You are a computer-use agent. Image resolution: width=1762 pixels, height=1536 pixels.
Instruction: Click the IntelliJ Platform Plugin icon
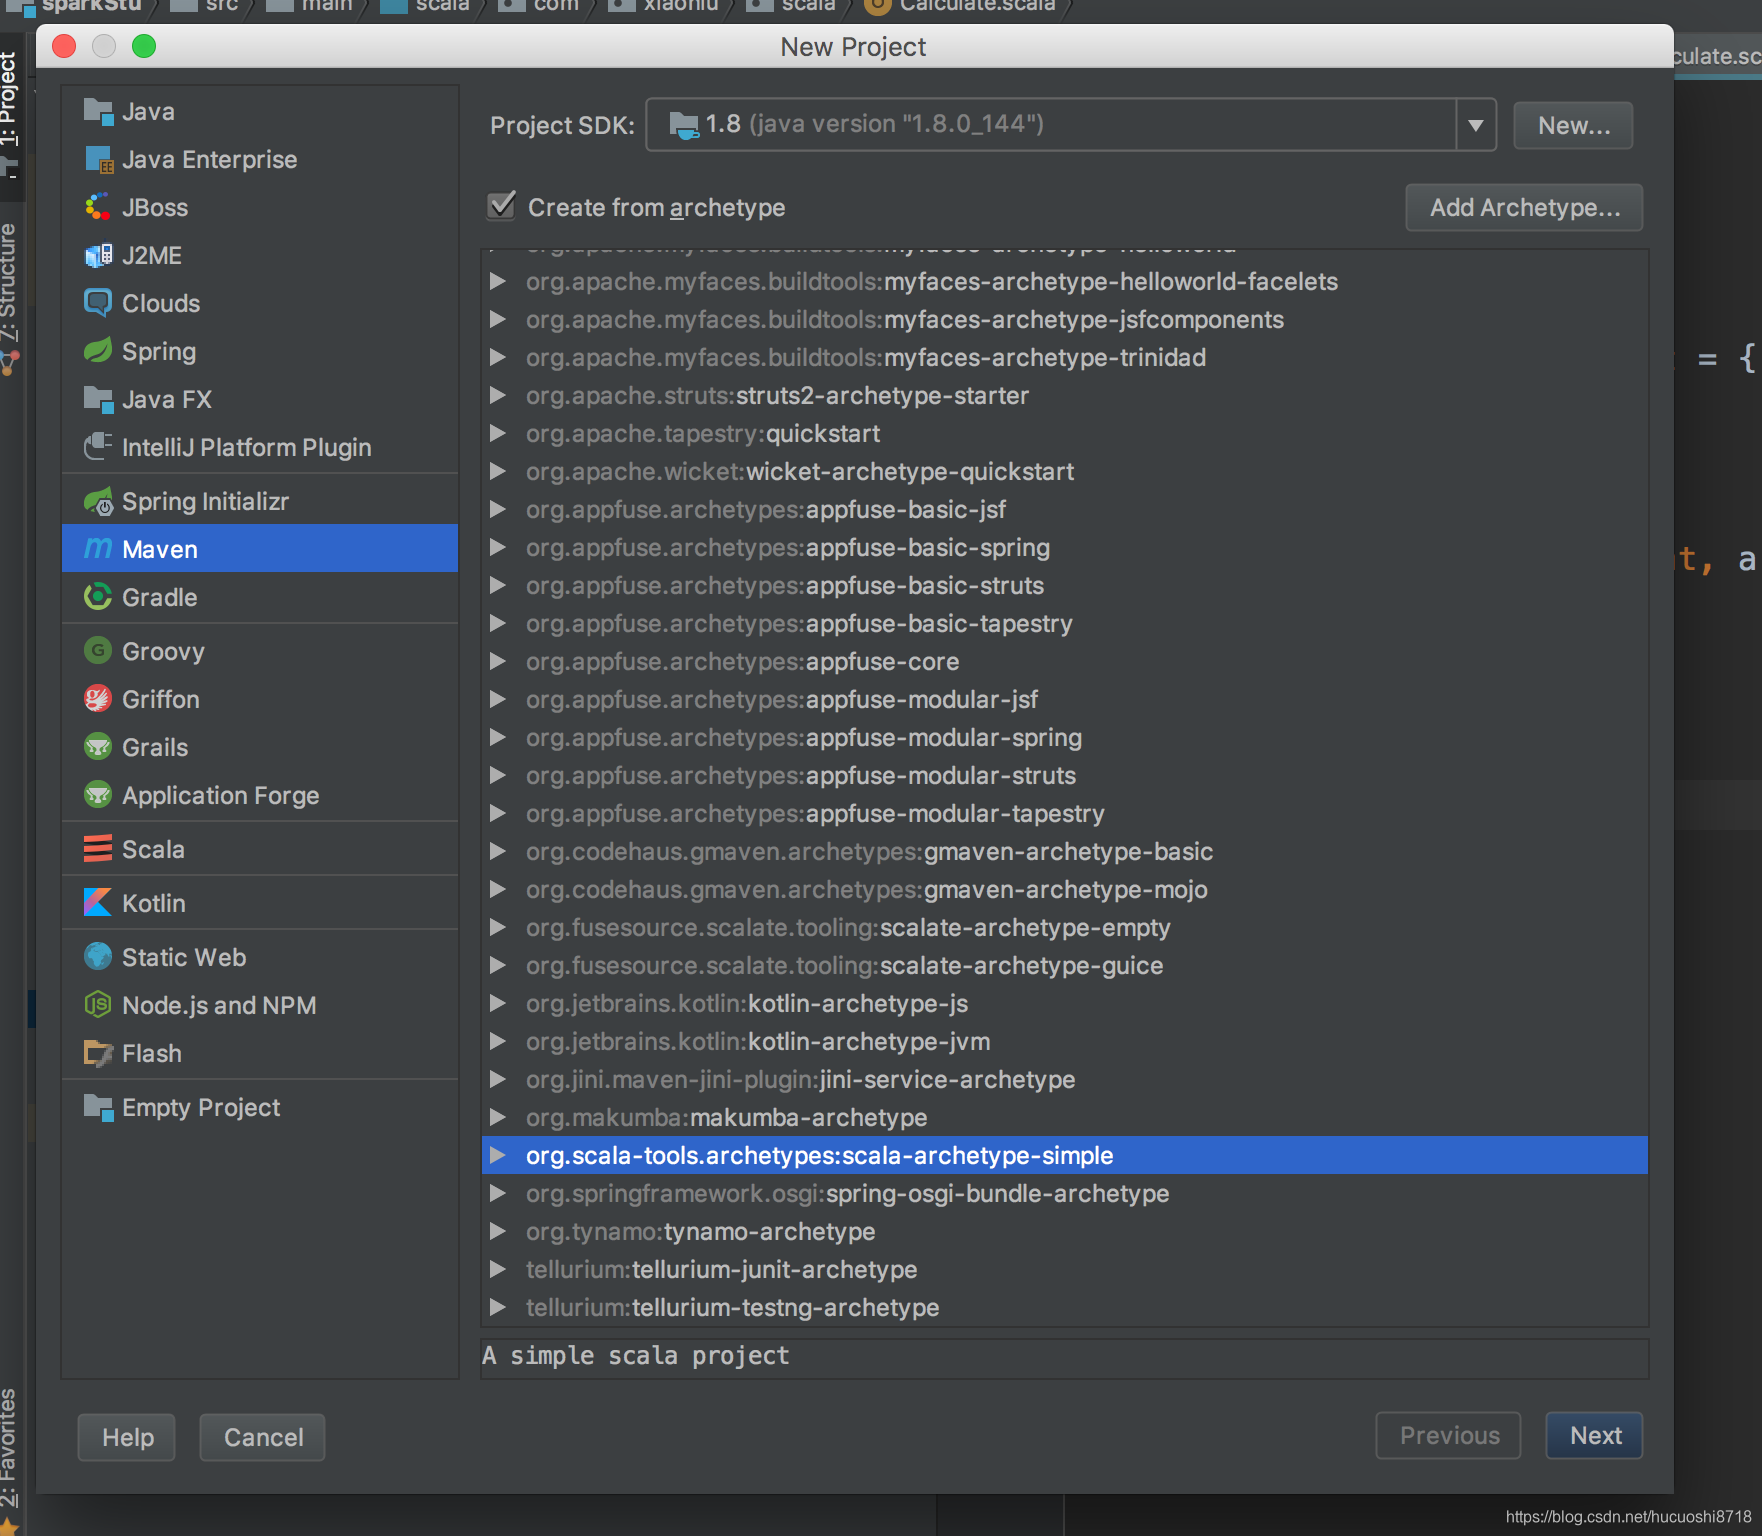[x=98, y=448]
